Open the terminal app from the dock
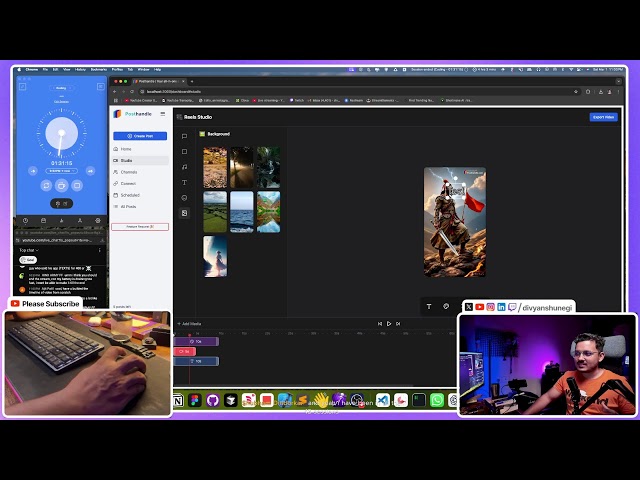The width and height of the screenshot is (640, 480). (419, 401)
